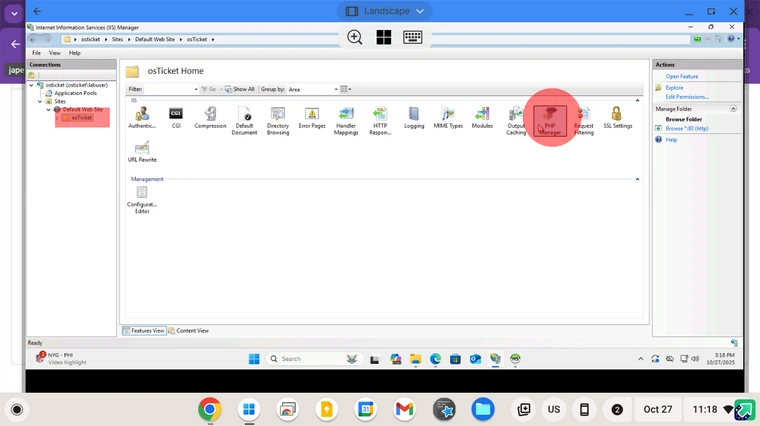Click the US keyboard input indicator
The width and height of the screenshot is (760, 426).
[x=554, y=410]
